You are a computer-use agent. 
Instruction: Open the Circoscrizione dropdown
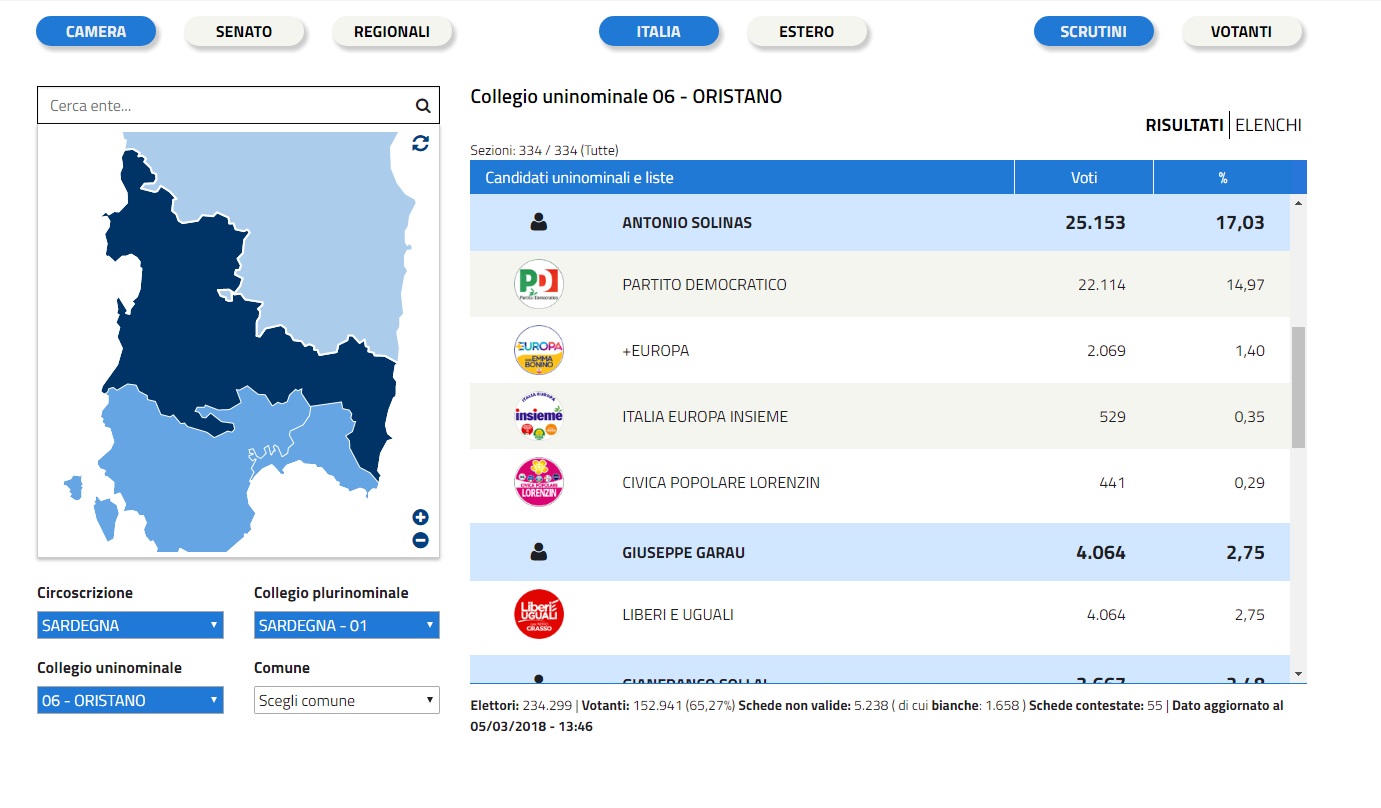click(130, 626)
